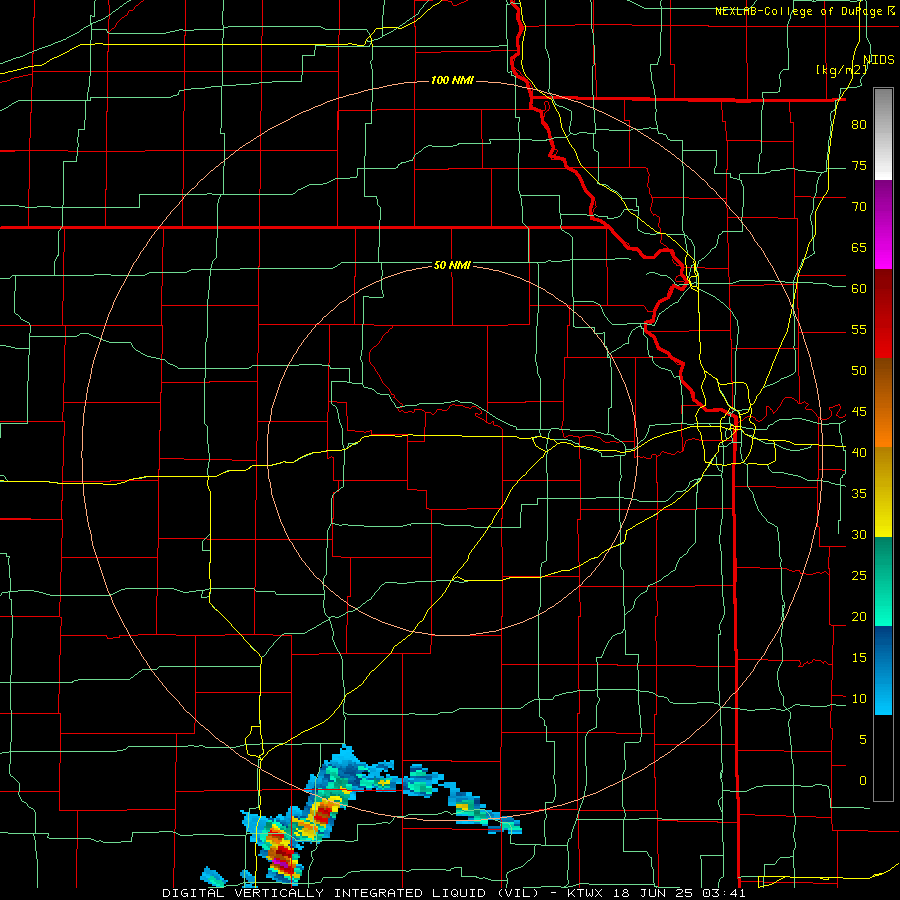Select the 25 value on the VIL scale

click(x=859, y=575)
